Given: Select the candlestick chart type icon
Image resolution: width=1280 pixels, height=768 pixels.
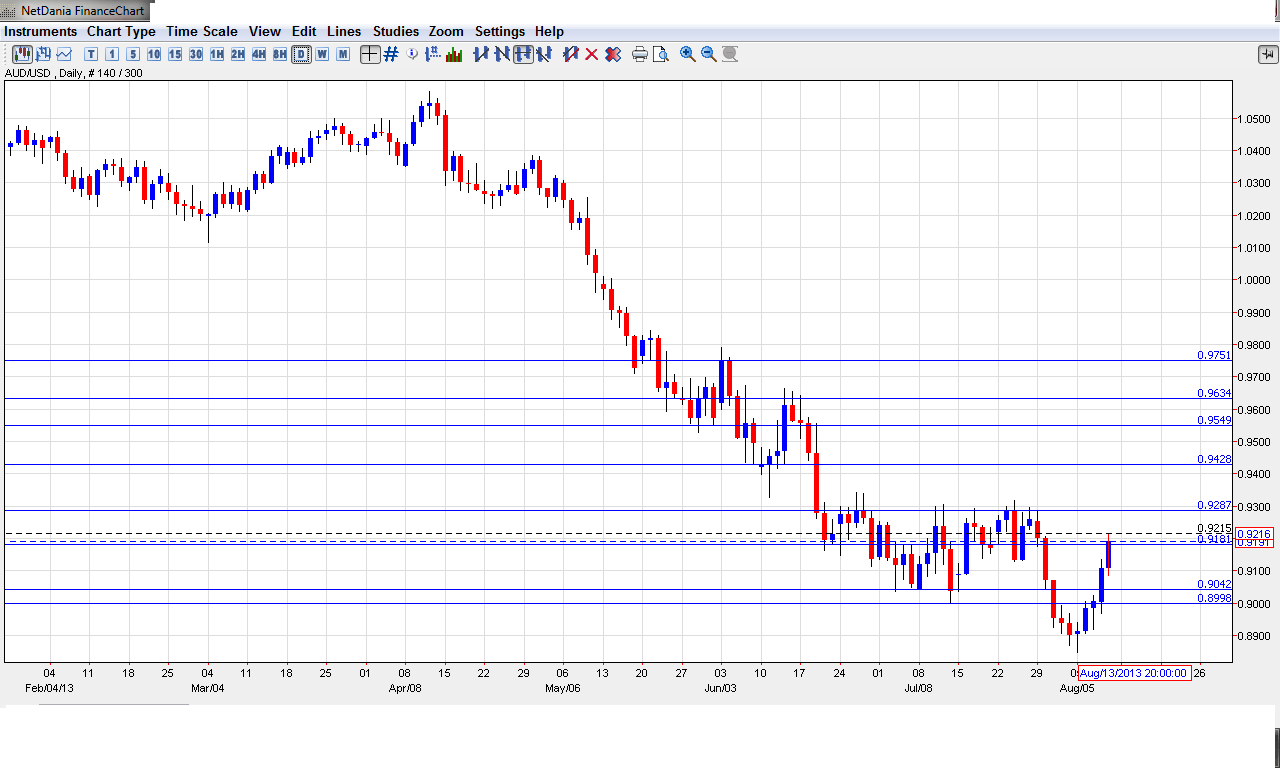Looking at the screenshot, I should click(x=22, y=54).
